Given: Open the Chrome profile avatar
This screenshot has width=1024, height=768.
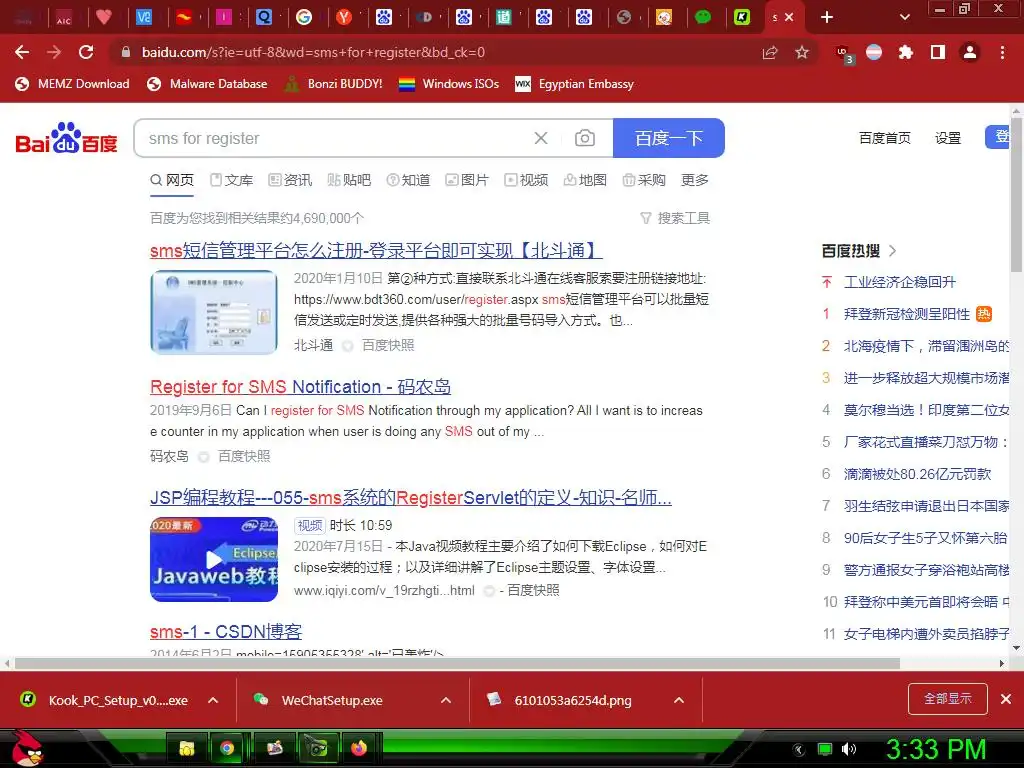Looking at the screenshot, I should (x=970, y=52).
